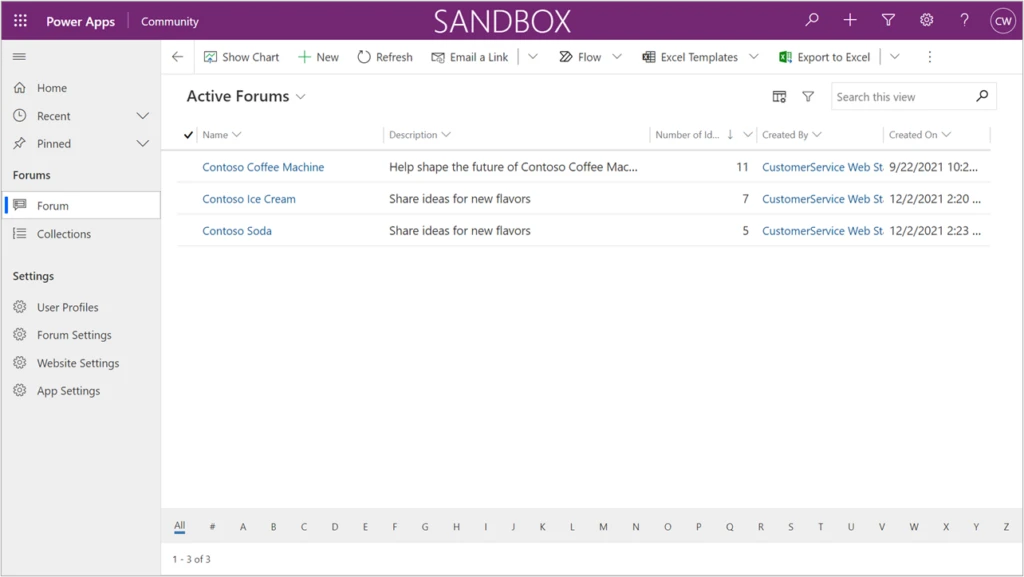This screenshot has height=577, width=1024.
Task: Click letter C on the alphabet jump bar
Action: coord(304,526)
